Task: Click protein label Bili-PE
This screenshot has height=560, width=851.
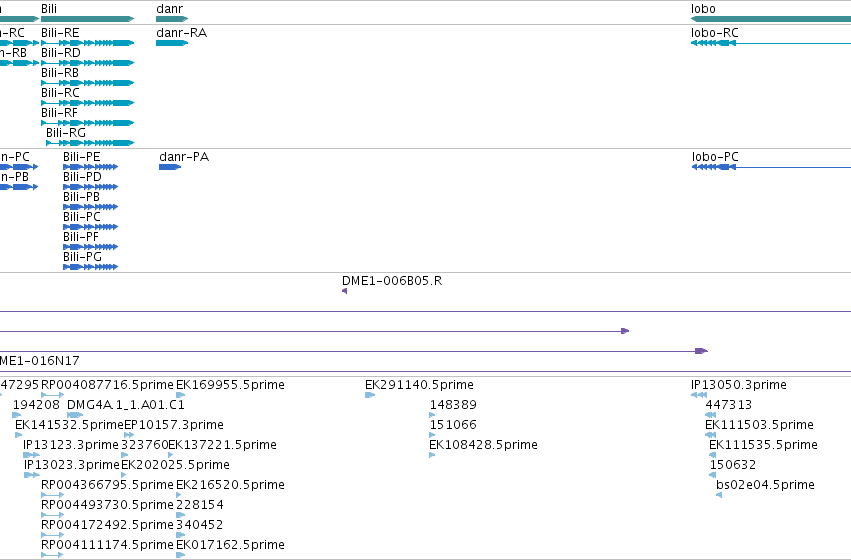Action: pos(81,157)
